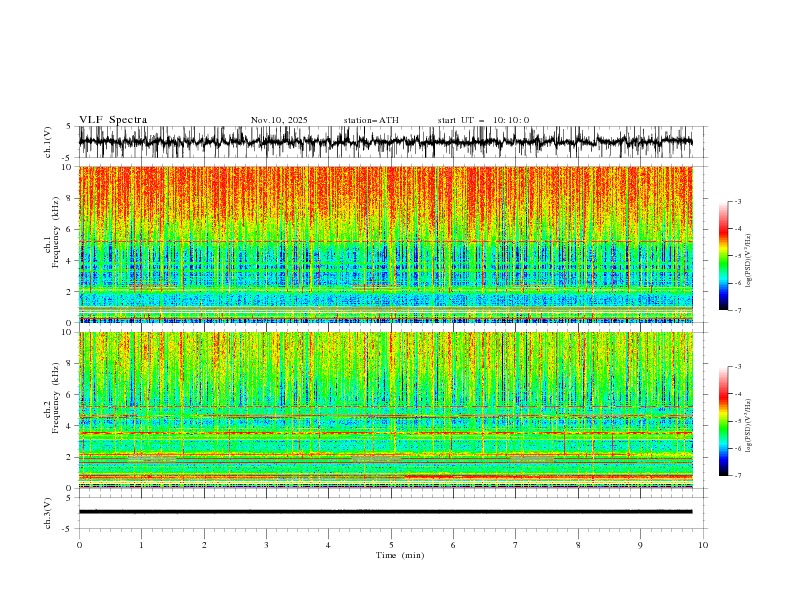792x612 pixels.
Task: Click time axis tick label "9"
Action: (640, 545)
